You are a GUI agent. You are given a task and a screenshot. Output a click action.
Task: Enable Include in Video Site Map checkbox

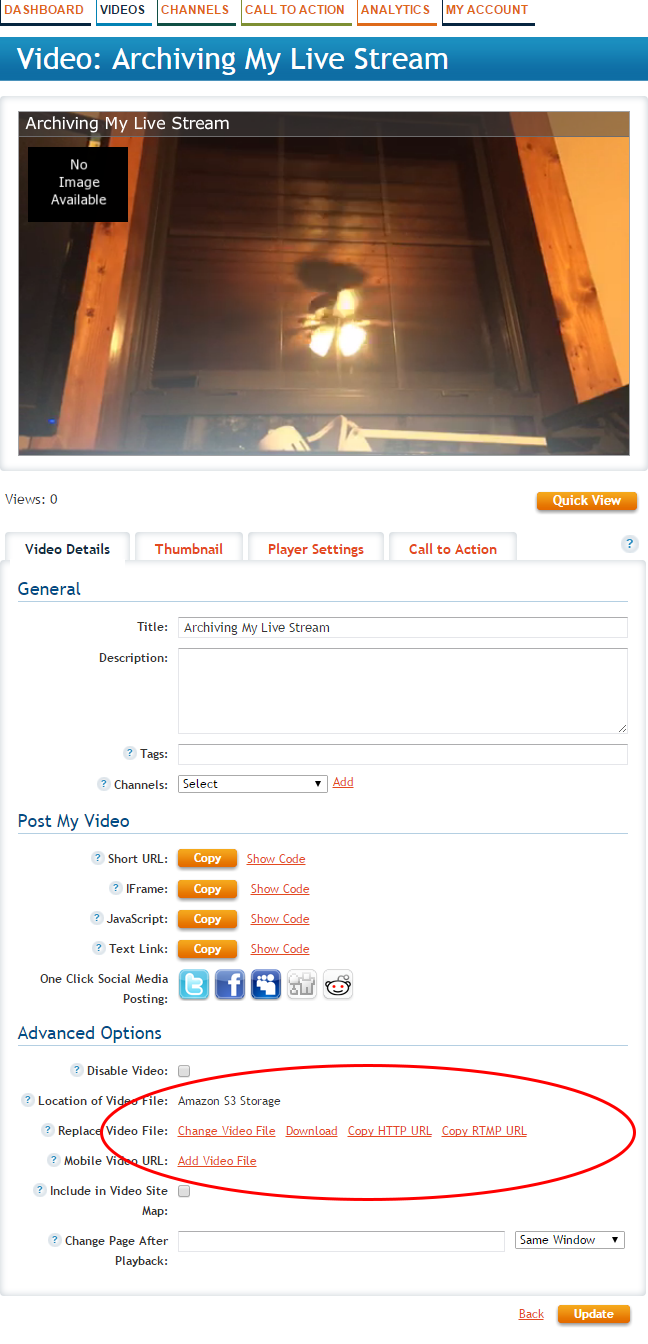tap(184, 1191)
